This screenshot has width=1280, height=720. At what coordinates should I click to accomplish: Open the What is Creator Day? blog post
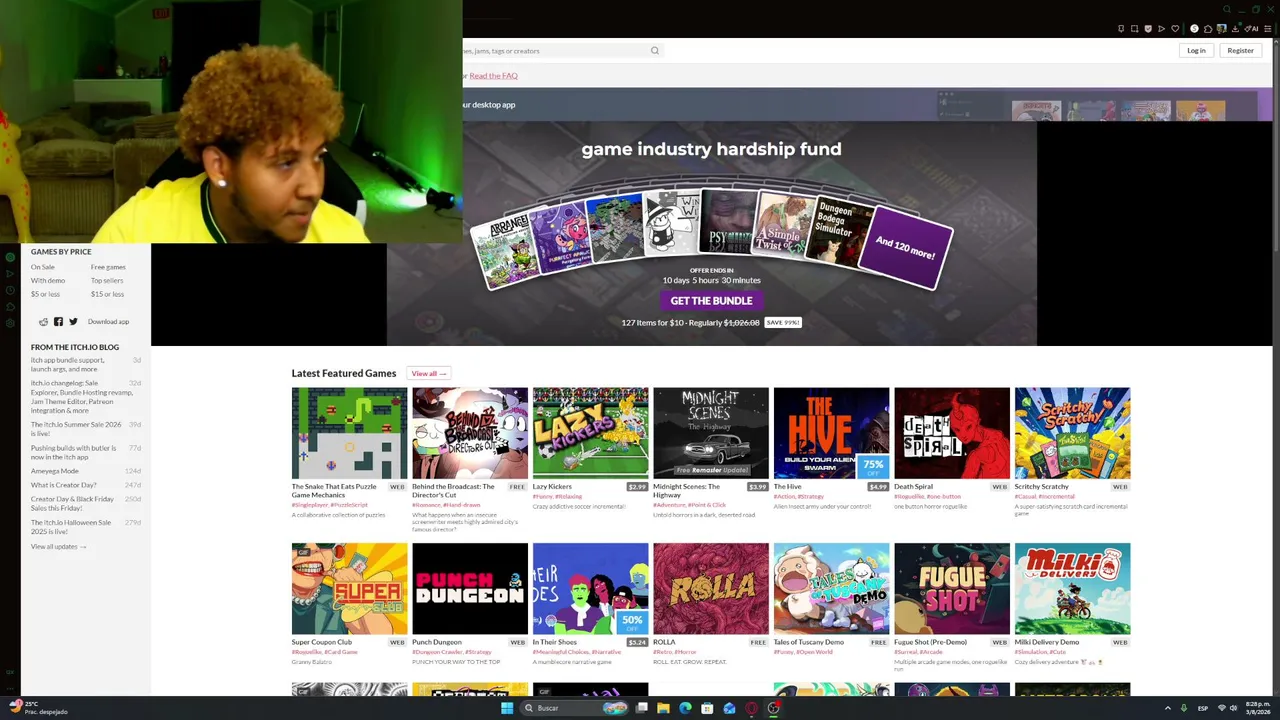tap(64, 485)
